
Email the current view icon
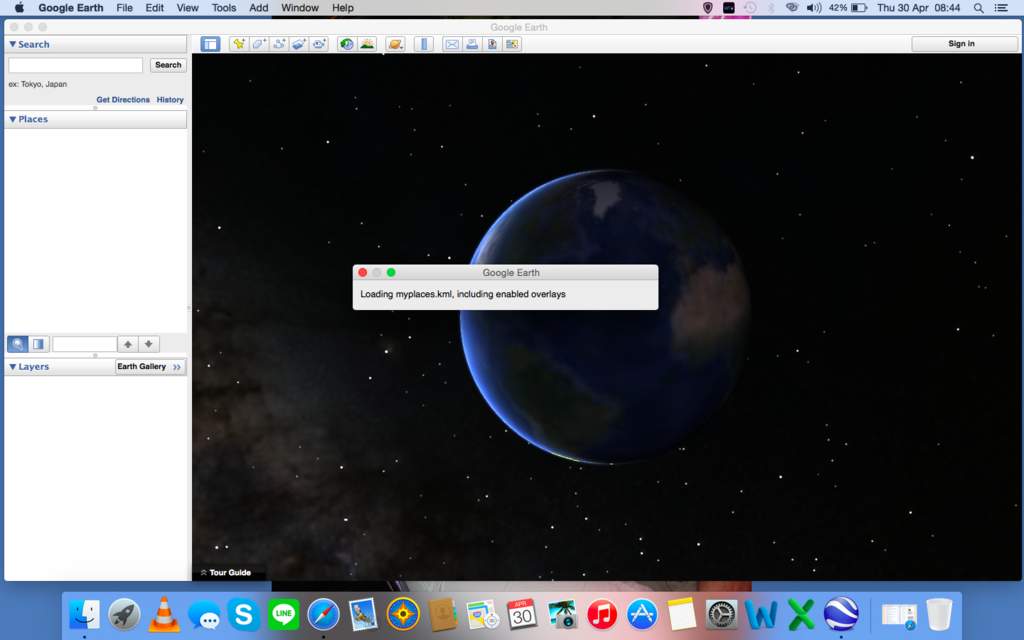point(451,44)
